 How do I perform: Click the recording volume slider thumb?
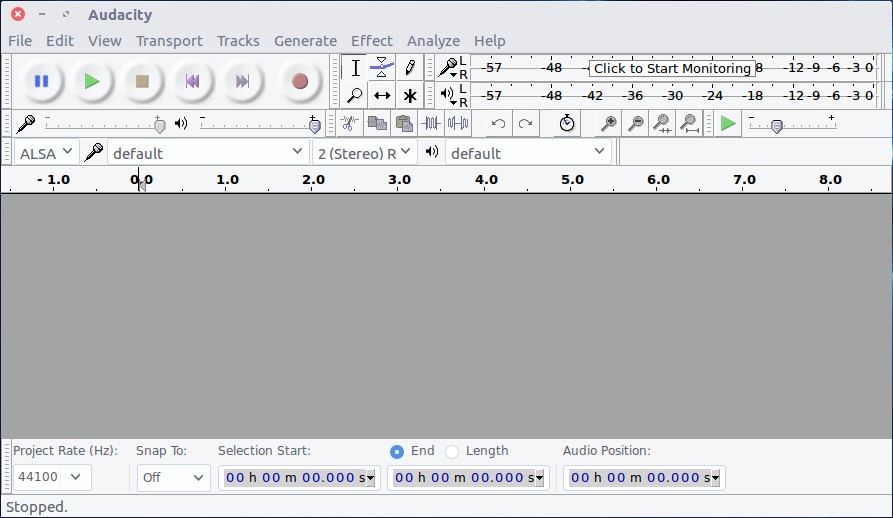[x=160, y=125]
